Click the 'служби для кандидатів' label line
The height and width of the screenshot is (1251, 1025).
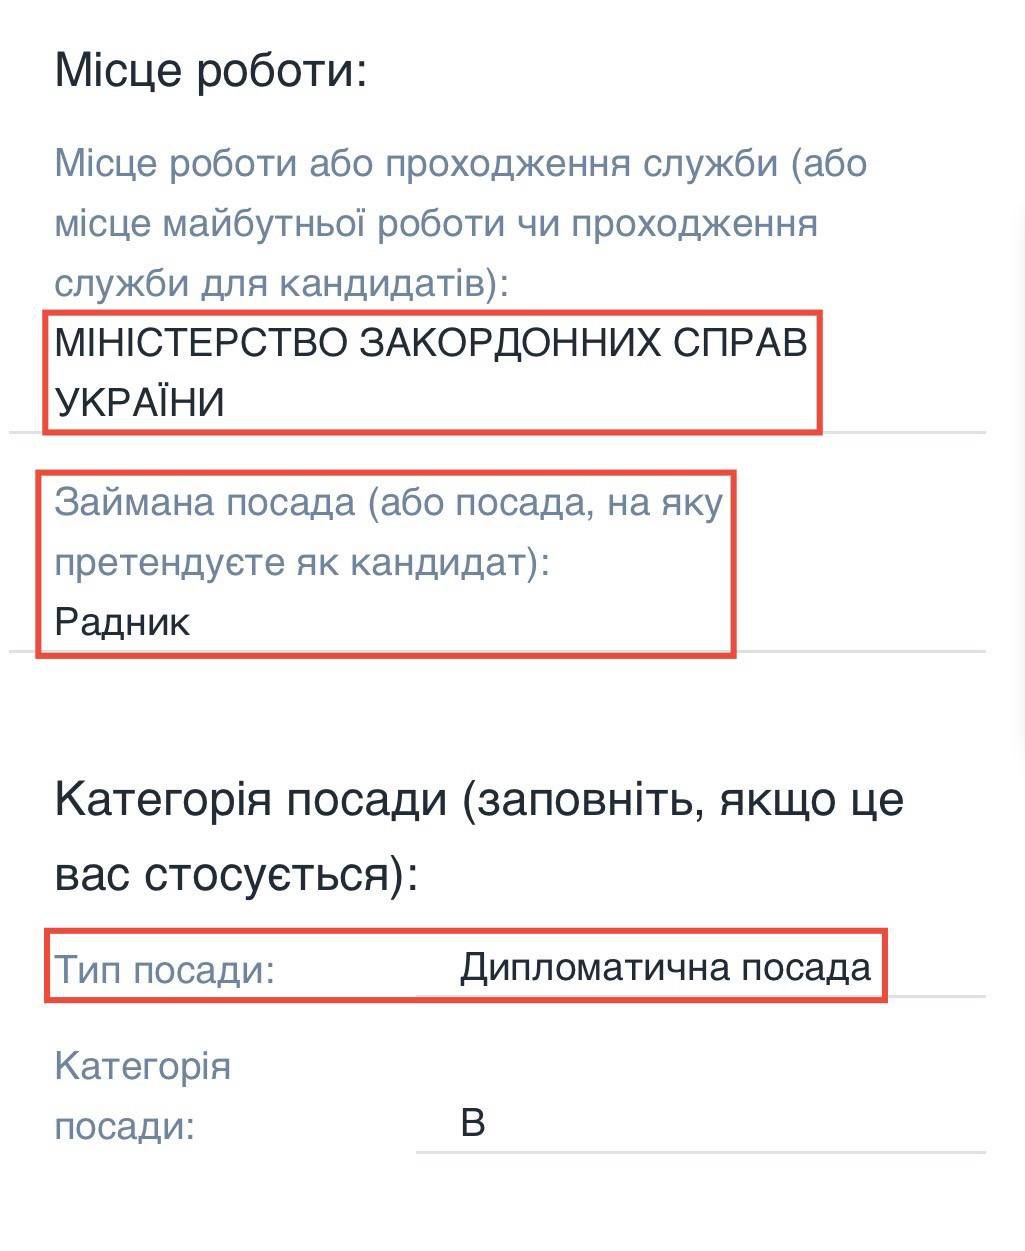pyautogui.click(x=281, y=283)
